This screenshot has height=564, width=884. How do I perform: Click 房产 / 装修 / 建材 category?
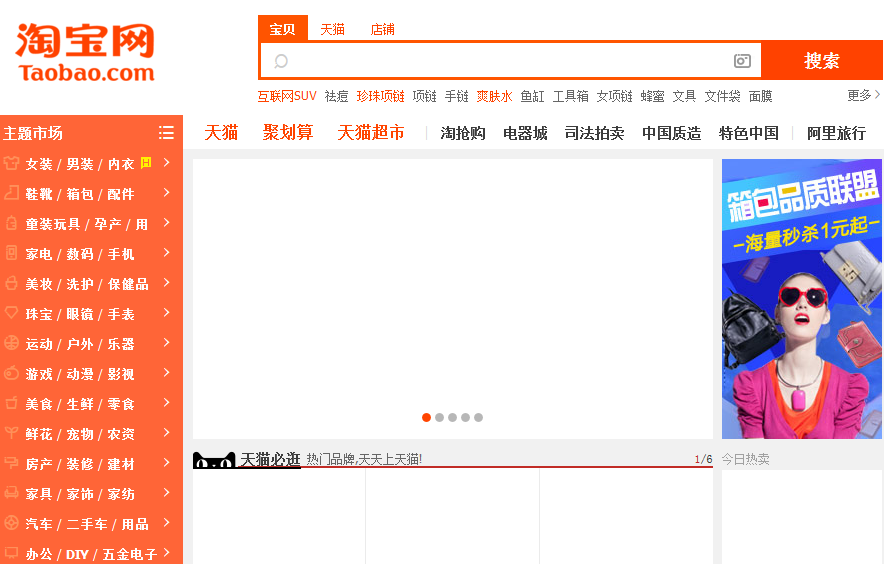(80, 464)
